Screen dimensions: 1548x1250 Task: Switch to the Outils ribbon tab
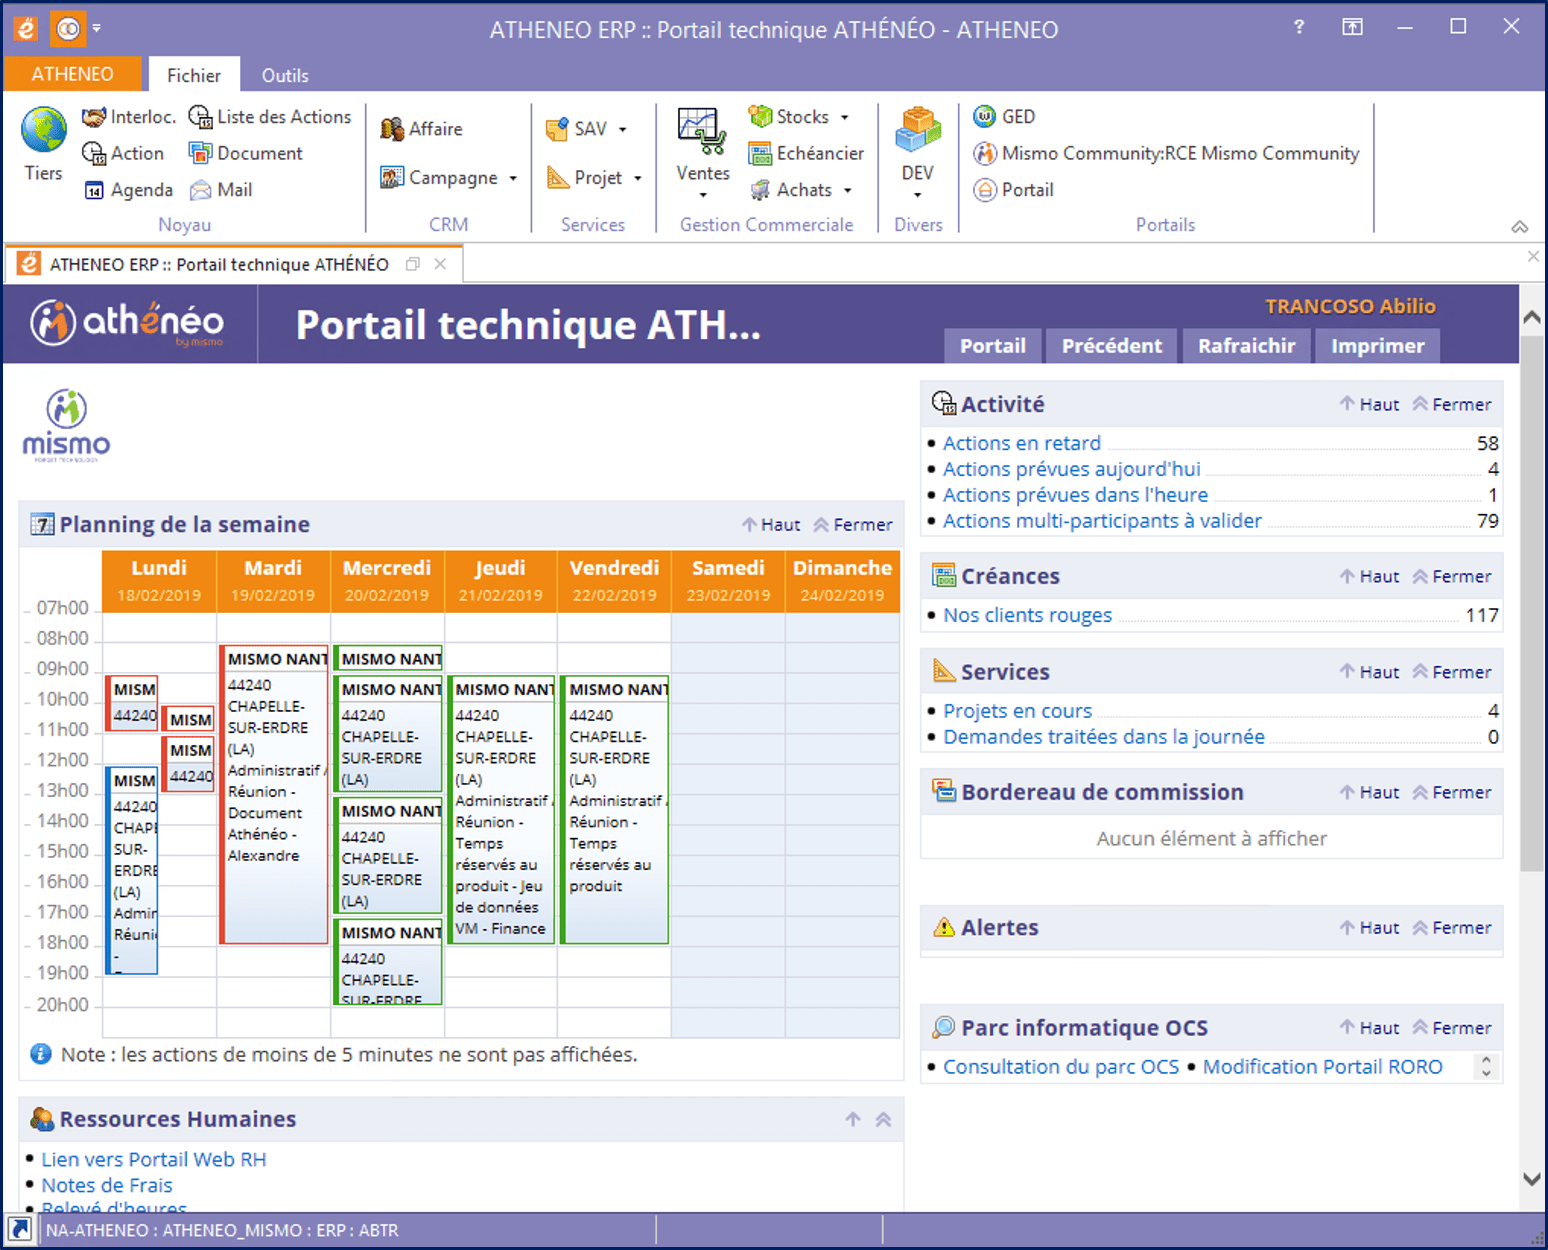(x=285, y=75)
